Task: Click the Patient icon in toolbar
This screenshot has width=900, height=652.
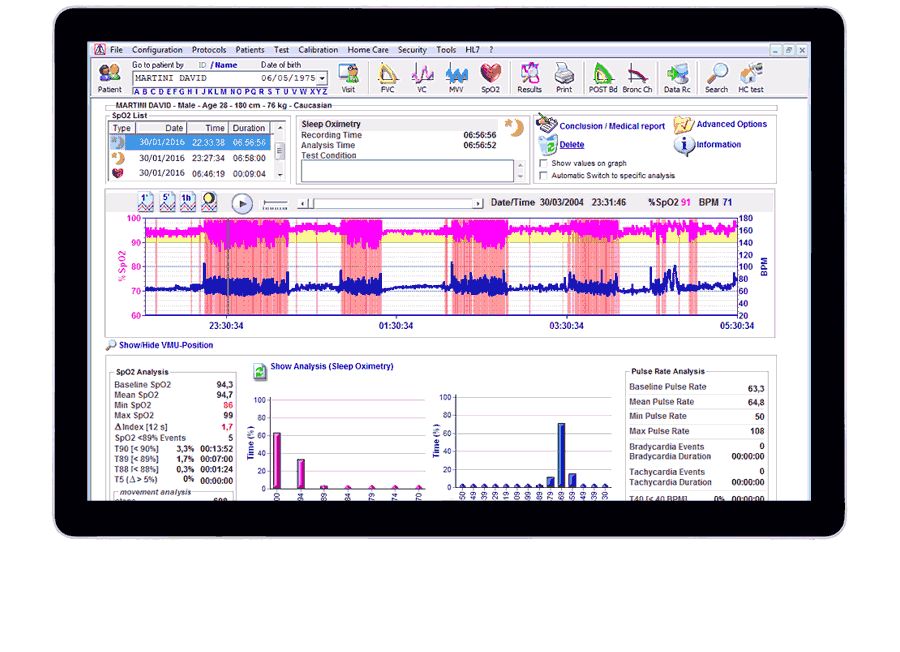Action: 109,74
